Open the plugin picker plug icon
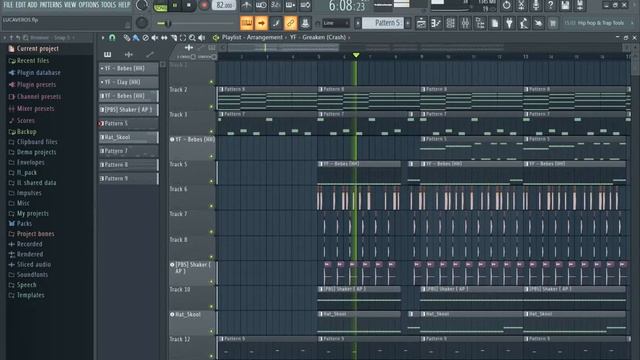640x360 pixels. 509,23
